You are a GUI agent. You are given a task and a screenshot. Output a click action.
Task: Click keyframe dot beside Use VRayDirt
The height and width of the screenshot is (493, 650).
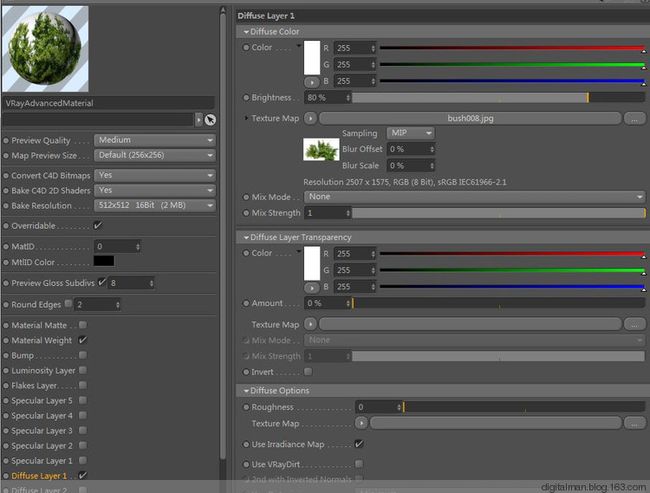246,464
